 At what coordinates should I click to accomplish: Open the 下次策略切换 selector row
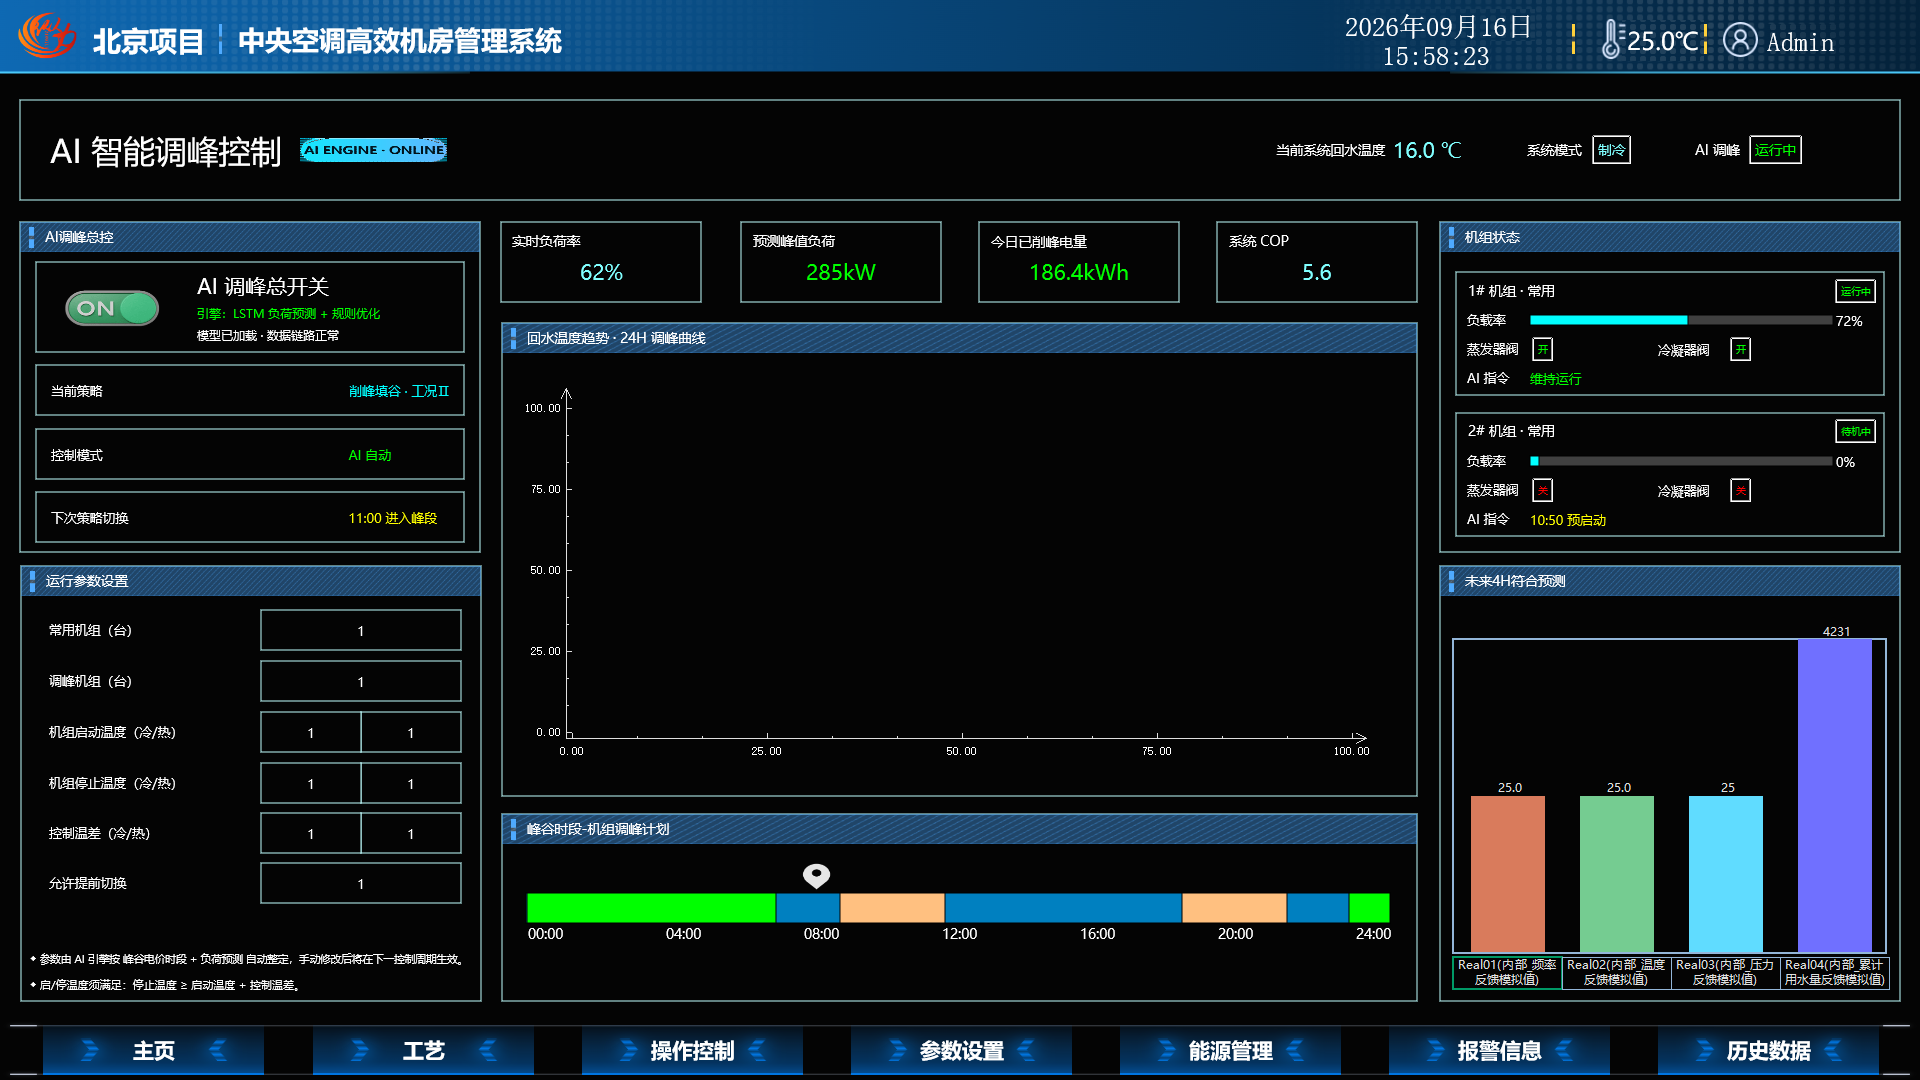coord(250,518)
